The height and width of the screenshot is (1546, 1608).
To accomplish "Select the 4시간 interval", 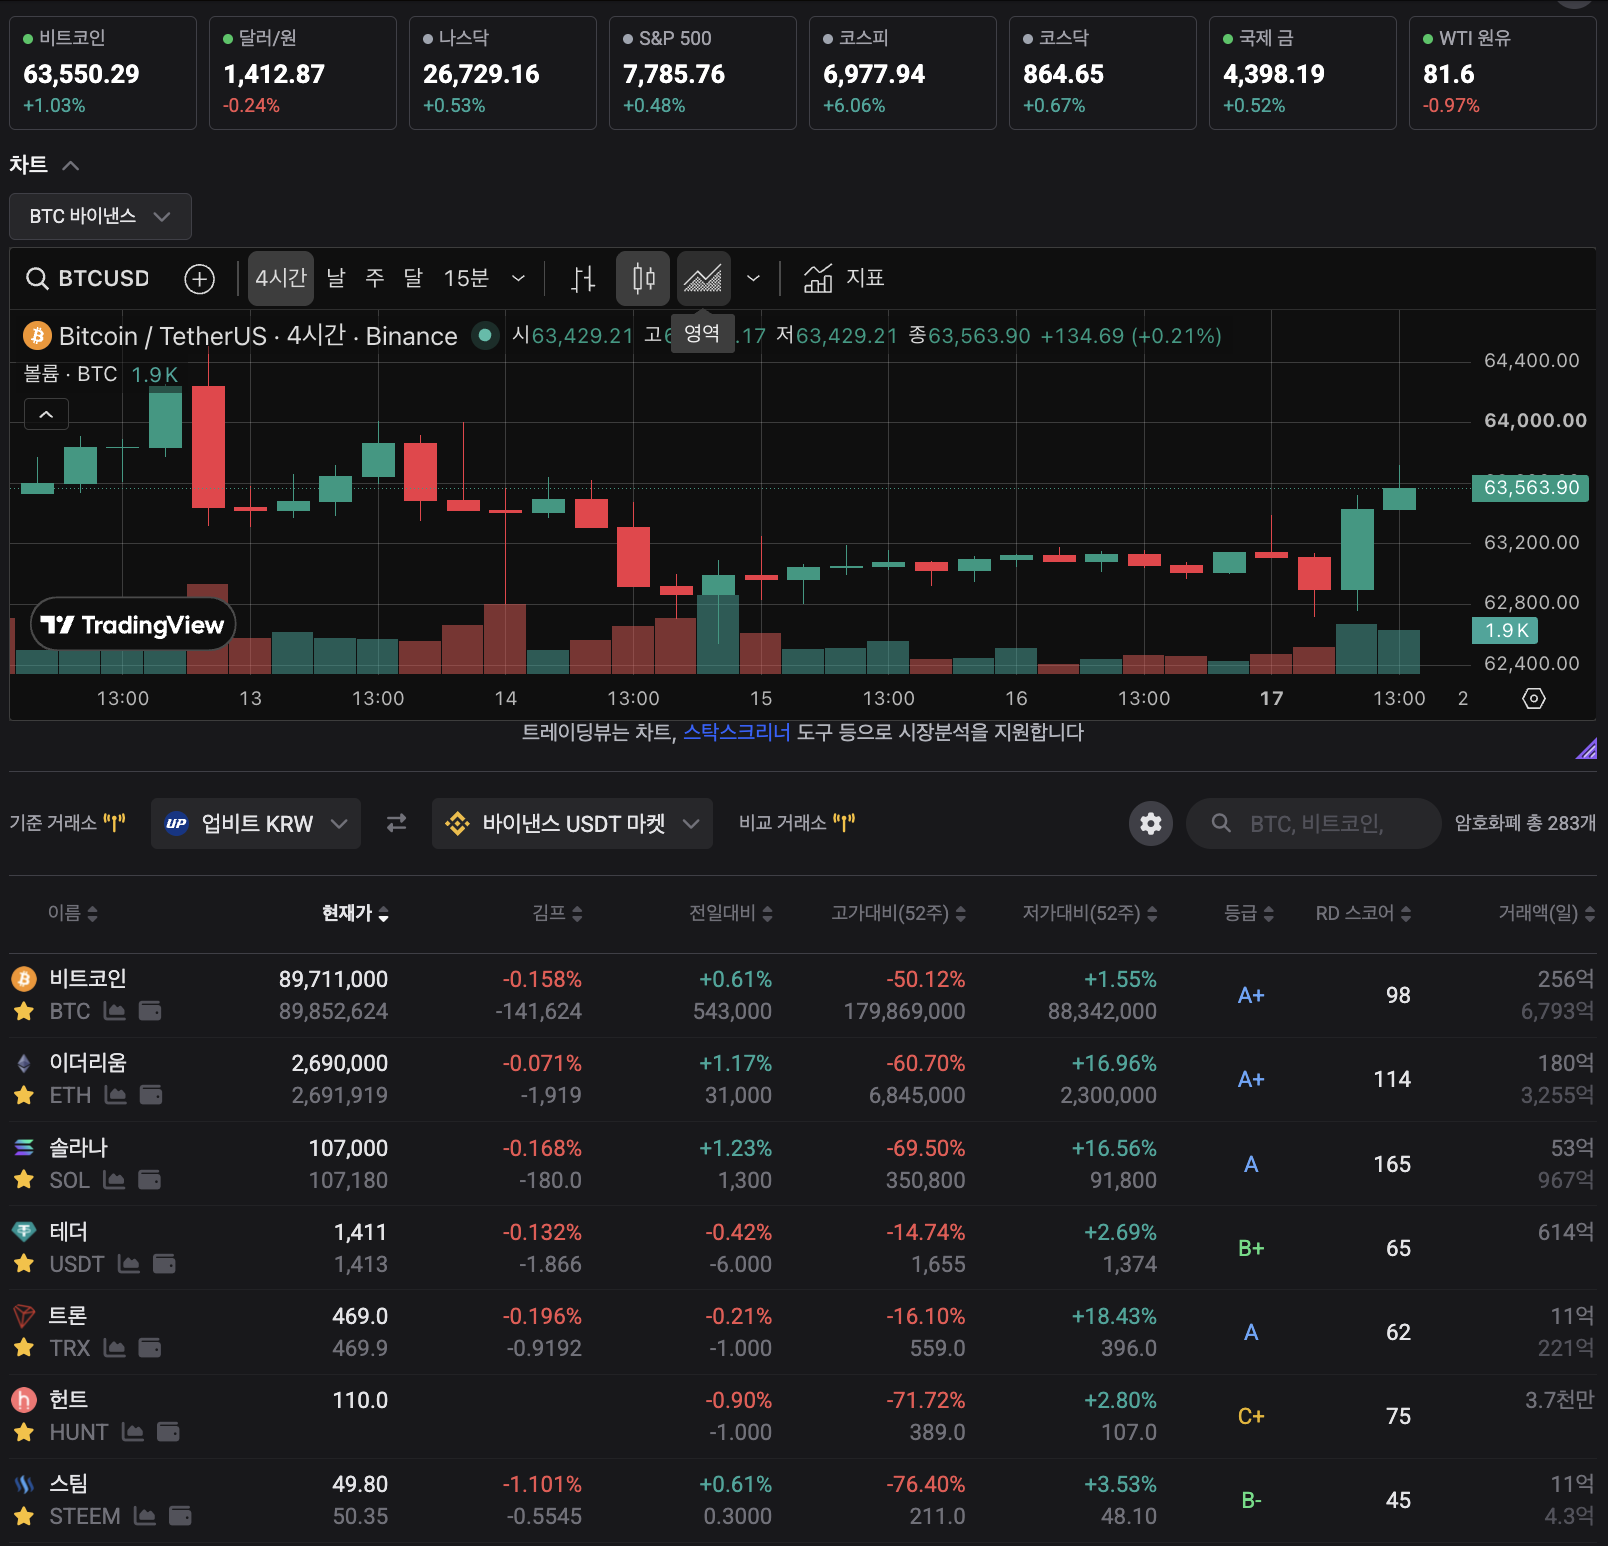I will [281, 278].
